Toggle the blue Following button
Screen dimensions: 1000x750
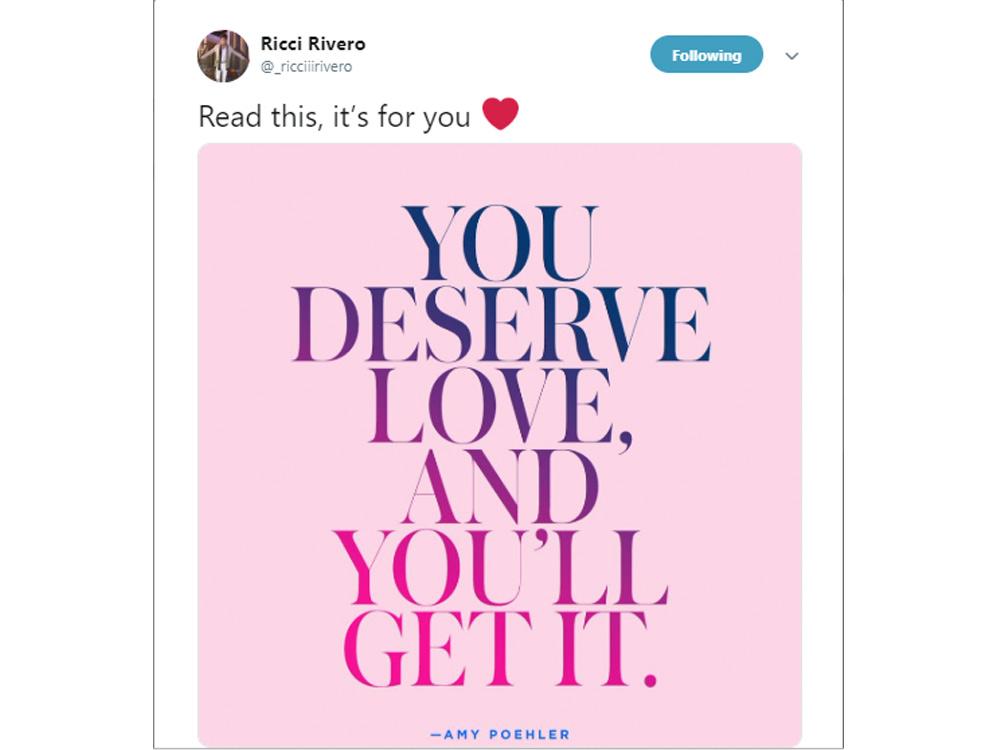point(706,55)
